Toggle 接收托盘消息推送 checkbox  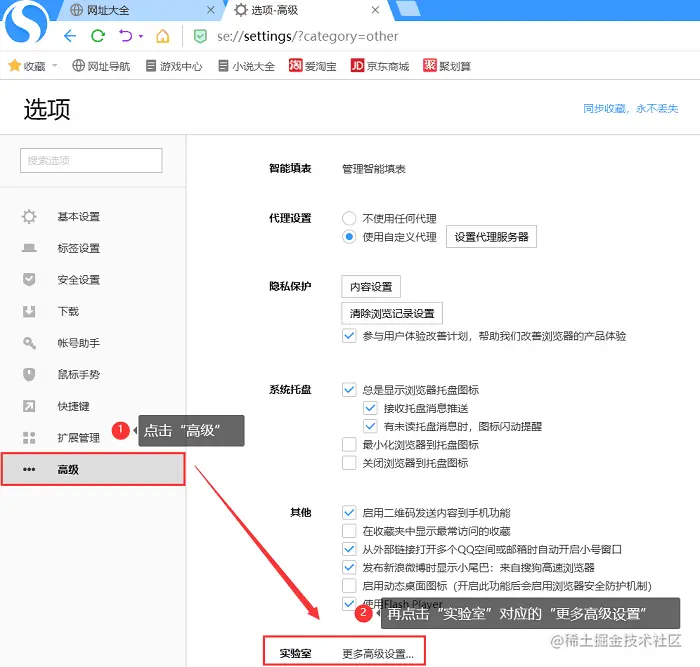coord(370,408)
